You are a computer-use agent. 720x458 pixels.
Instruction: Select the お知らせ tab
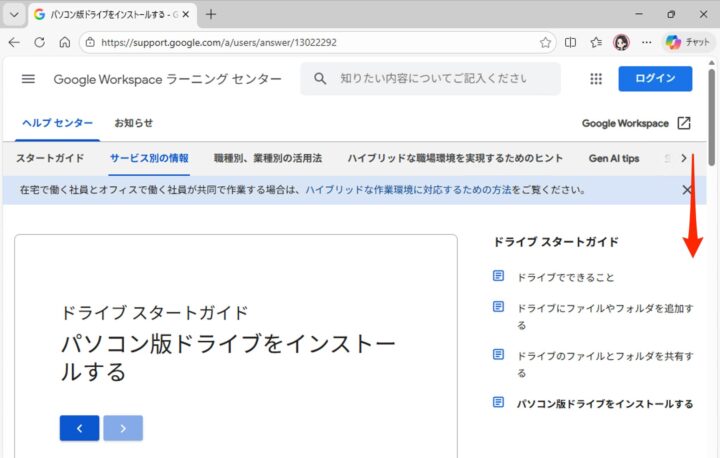(133, 123)
